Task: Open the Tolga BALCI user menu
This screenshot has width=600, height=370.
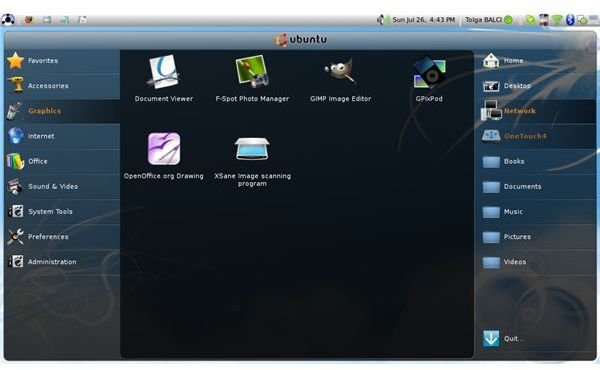Action: pyautogui.click(x=488, y=20)
